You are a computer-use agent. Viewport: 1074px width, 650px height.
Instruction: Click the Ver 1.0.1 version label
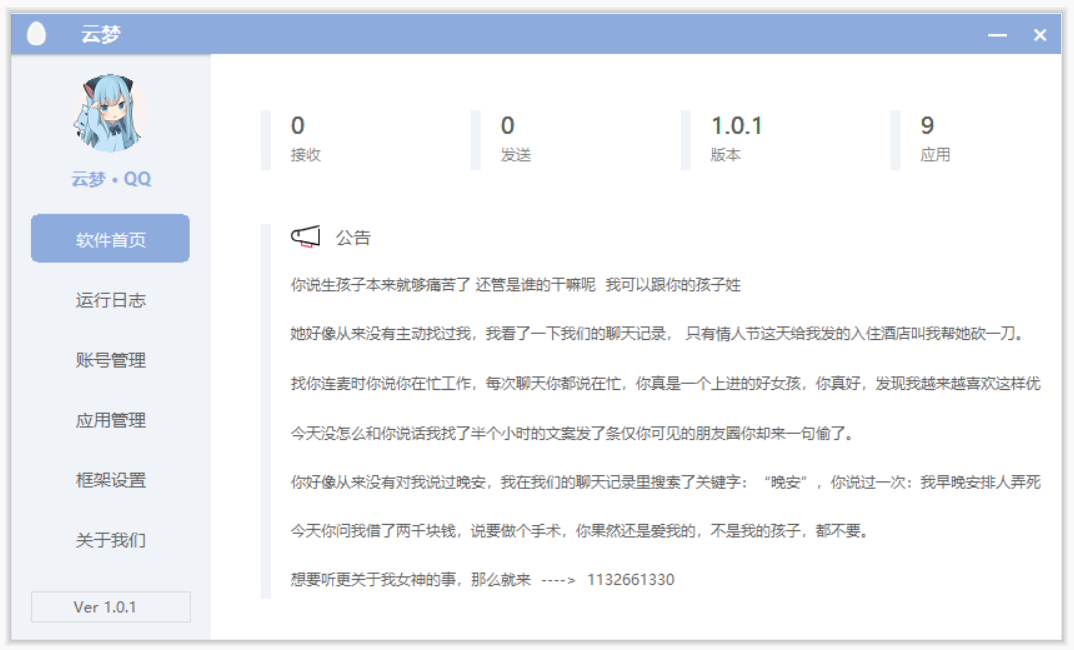(x=110, y=607)
